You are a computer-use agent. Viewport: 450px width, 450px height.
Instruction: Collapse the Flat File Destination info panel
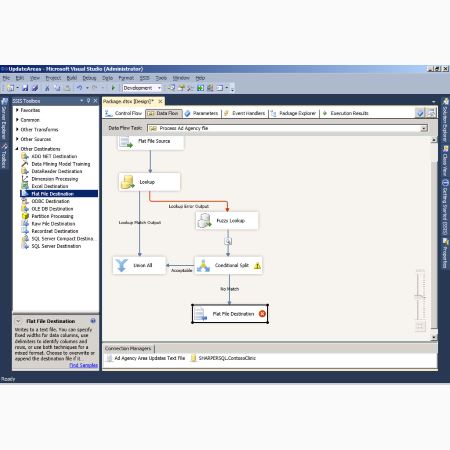18,321
